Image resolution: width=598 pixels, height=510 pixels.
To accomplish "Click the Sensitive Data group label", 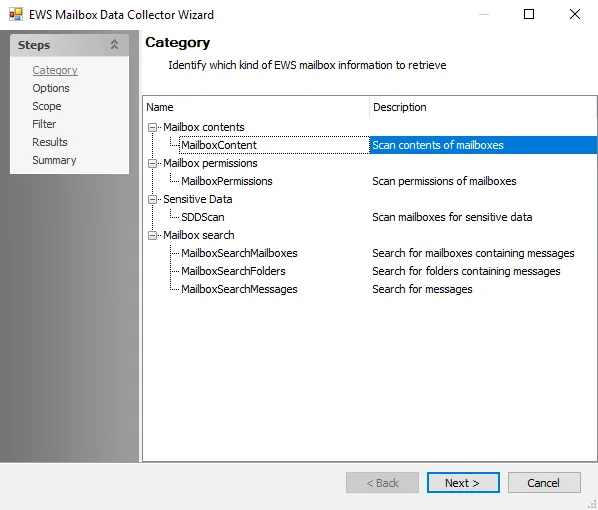I will 198,199.
